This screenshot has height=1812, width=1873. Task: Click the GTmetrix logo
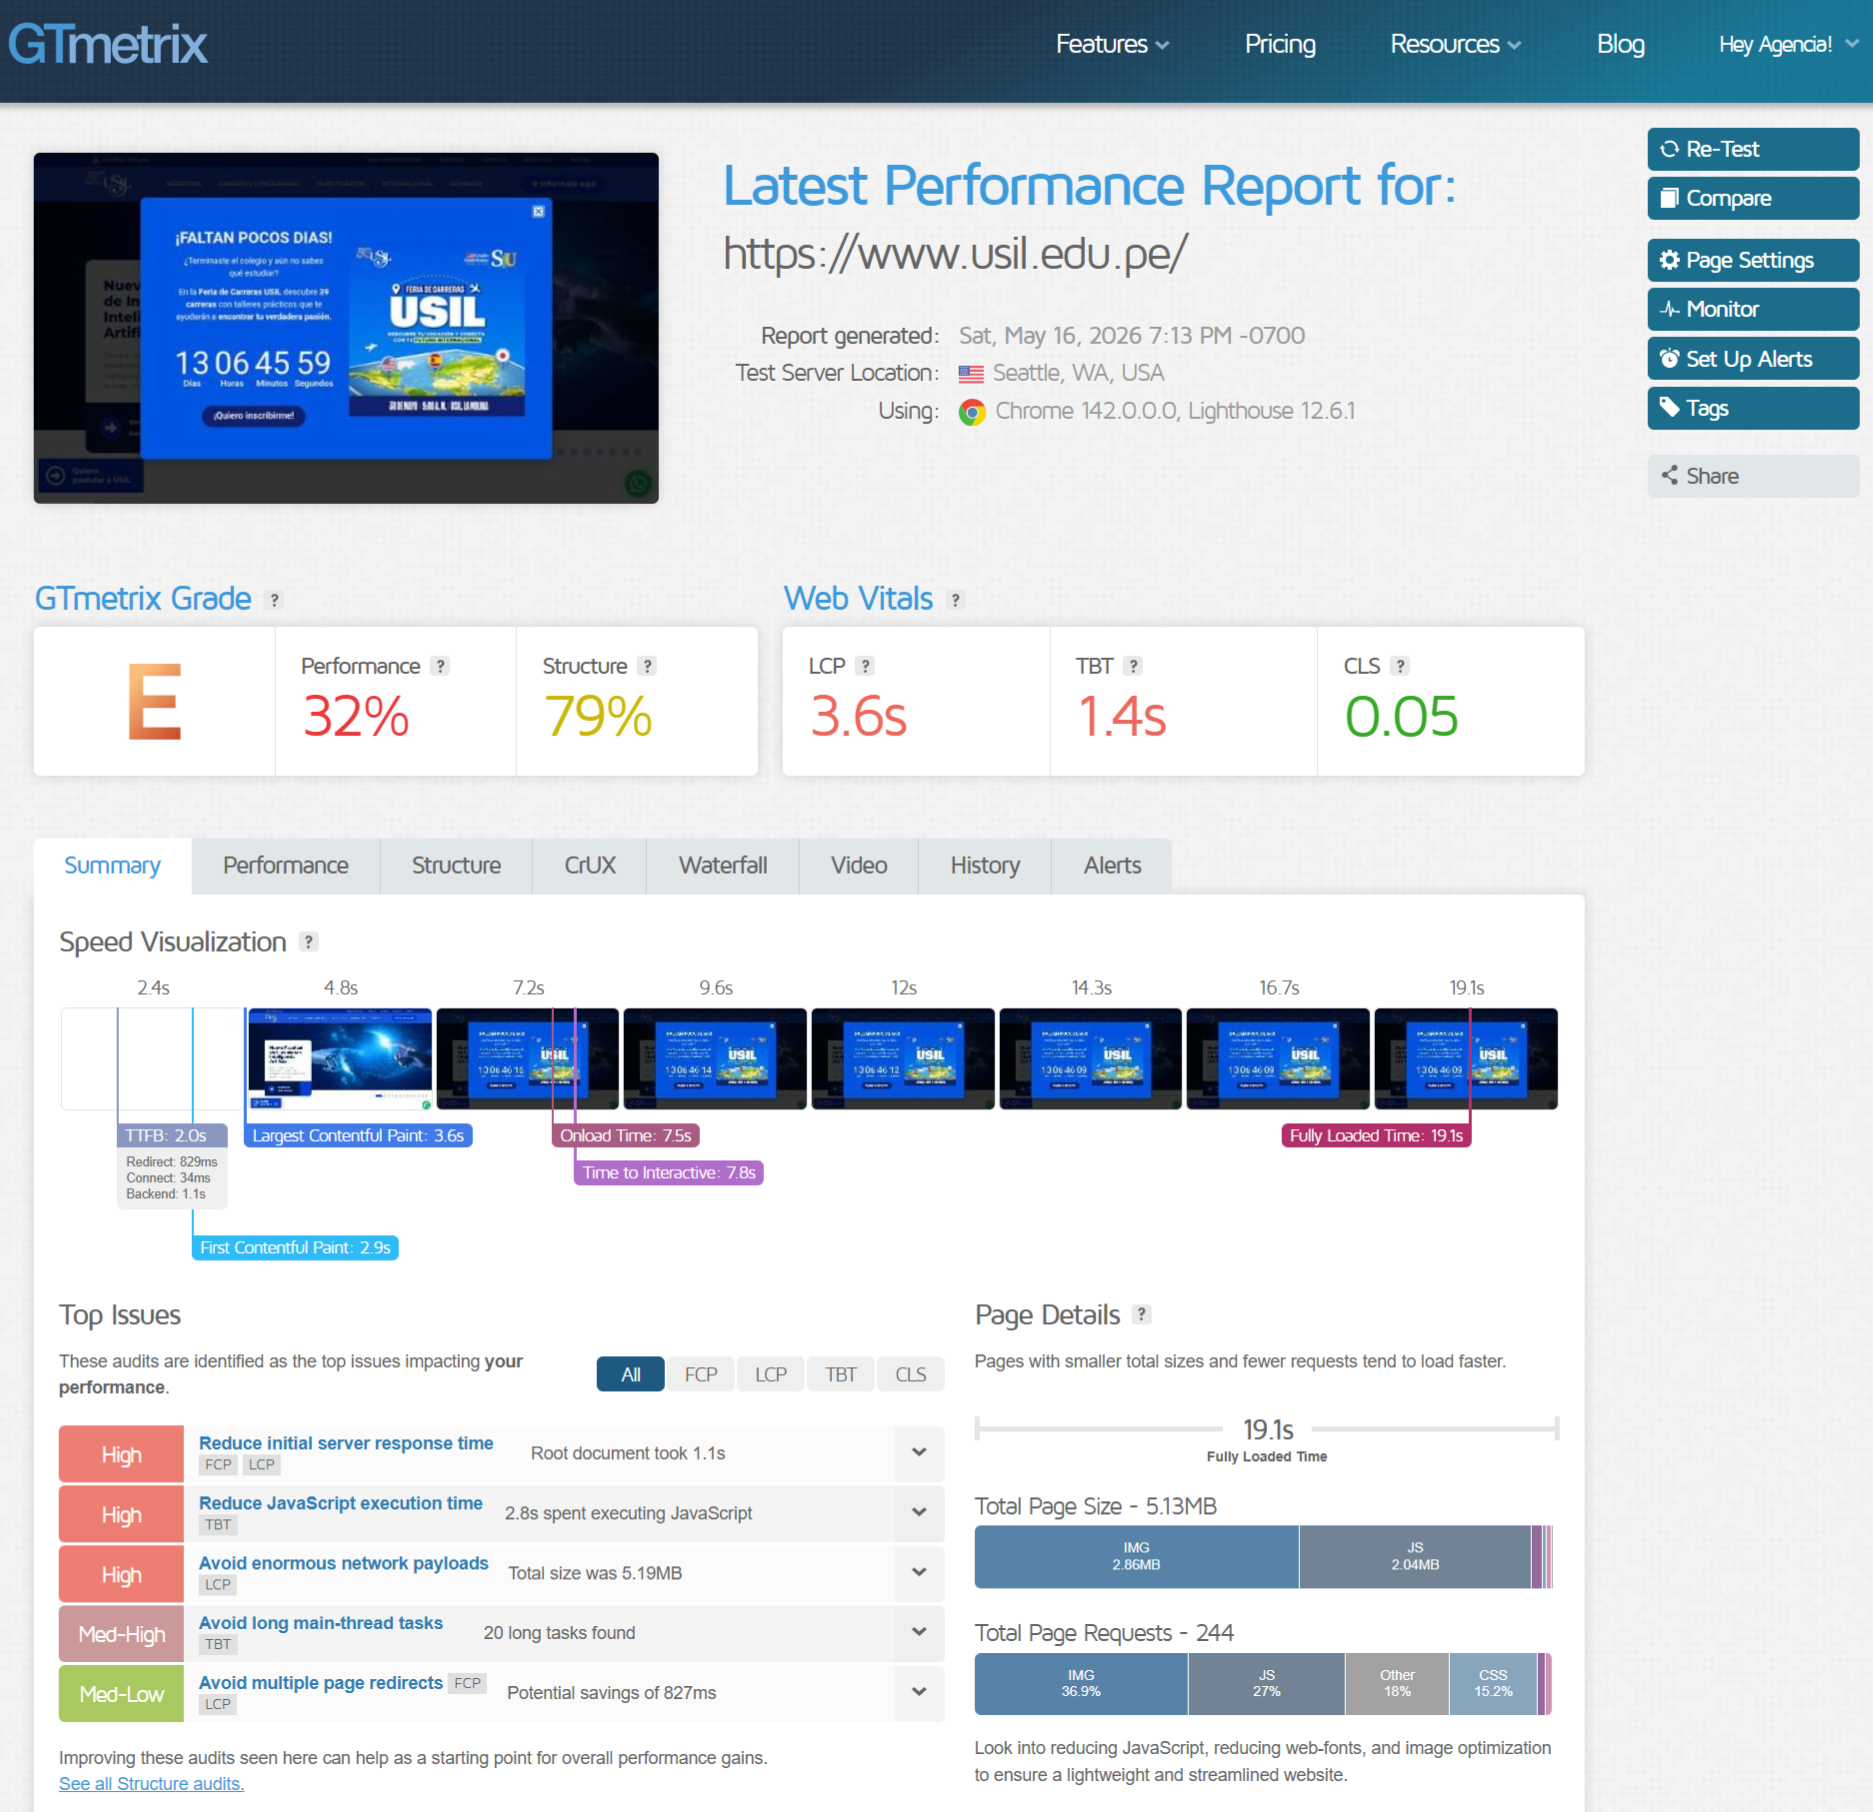(x=108, y=45)
